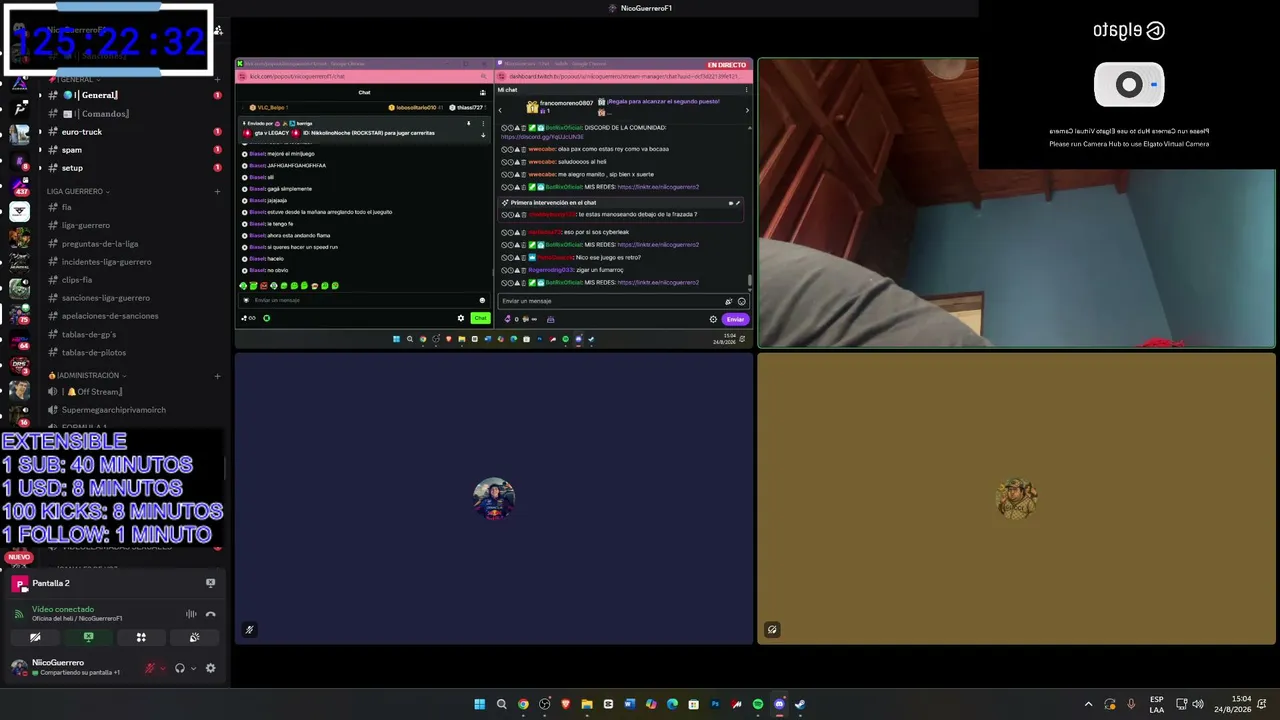
Task: Add a channel to LIGA GUERRERO category
Action: [x=217, y=191]
